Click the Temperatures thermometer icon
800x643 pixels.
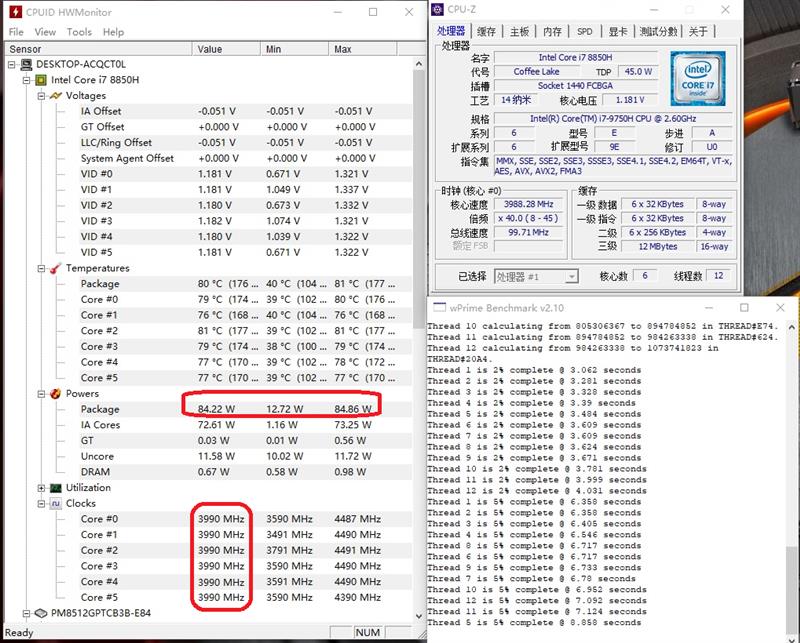[56, 268]
